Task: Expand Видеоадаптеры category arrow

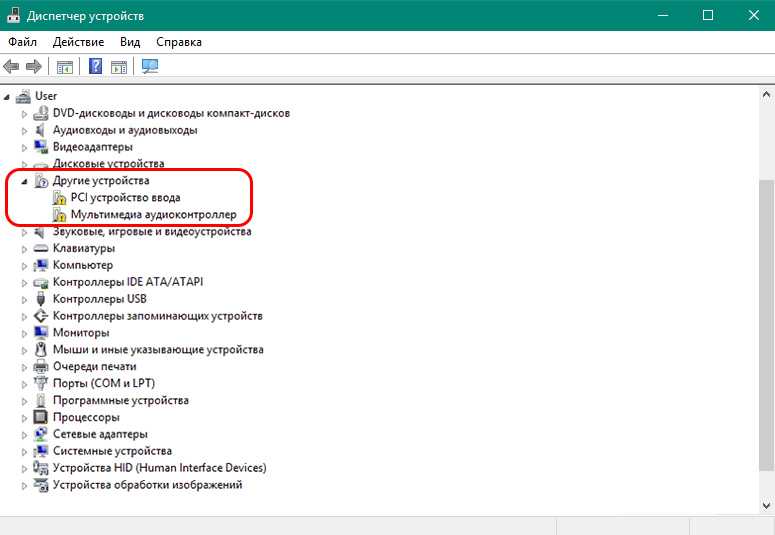Action: (24, 148)
